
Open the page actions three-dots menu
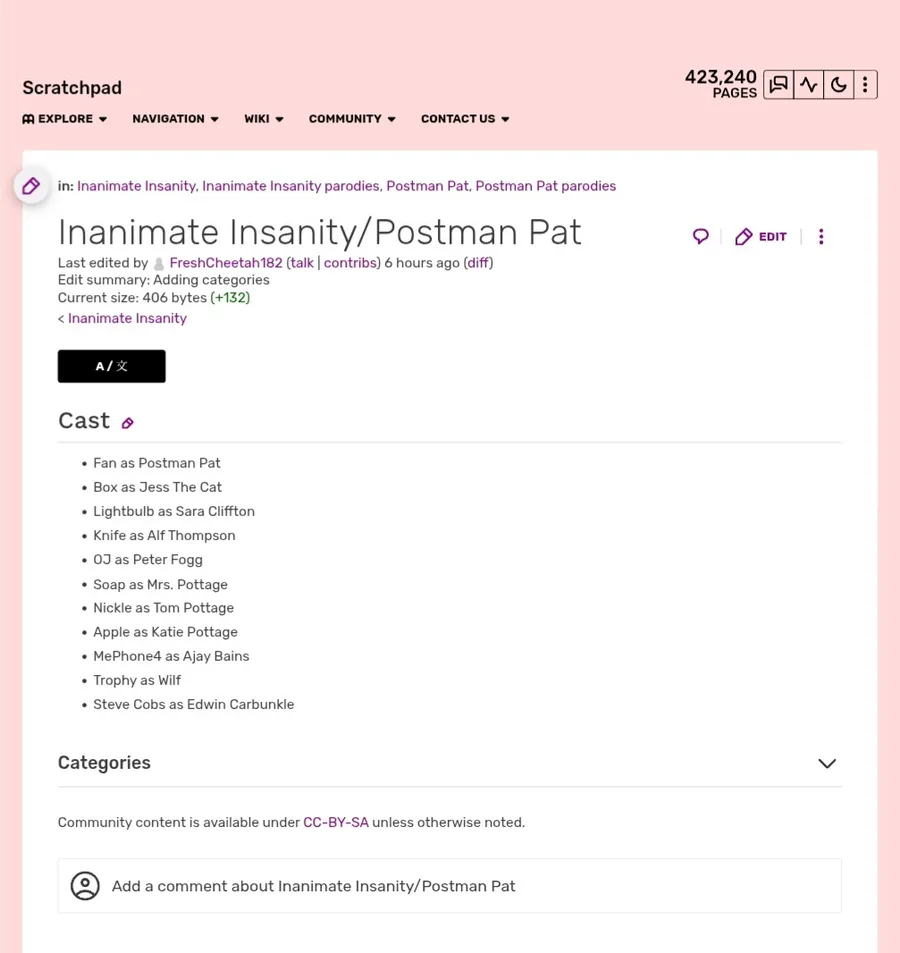[821, 237]
